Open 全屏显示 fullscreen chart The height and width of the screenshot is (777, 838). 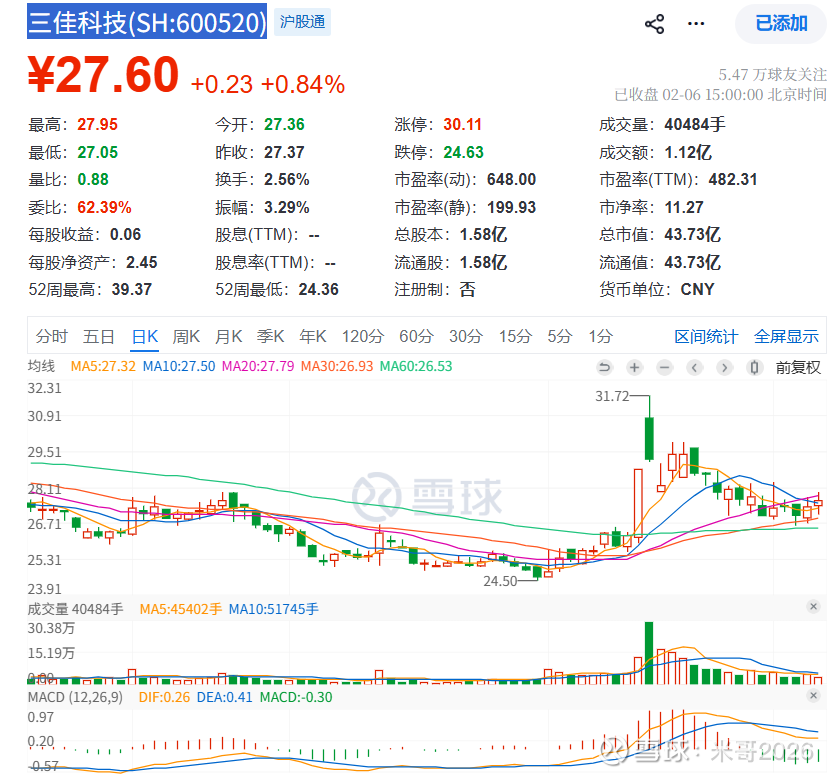(x=786, y=337)
